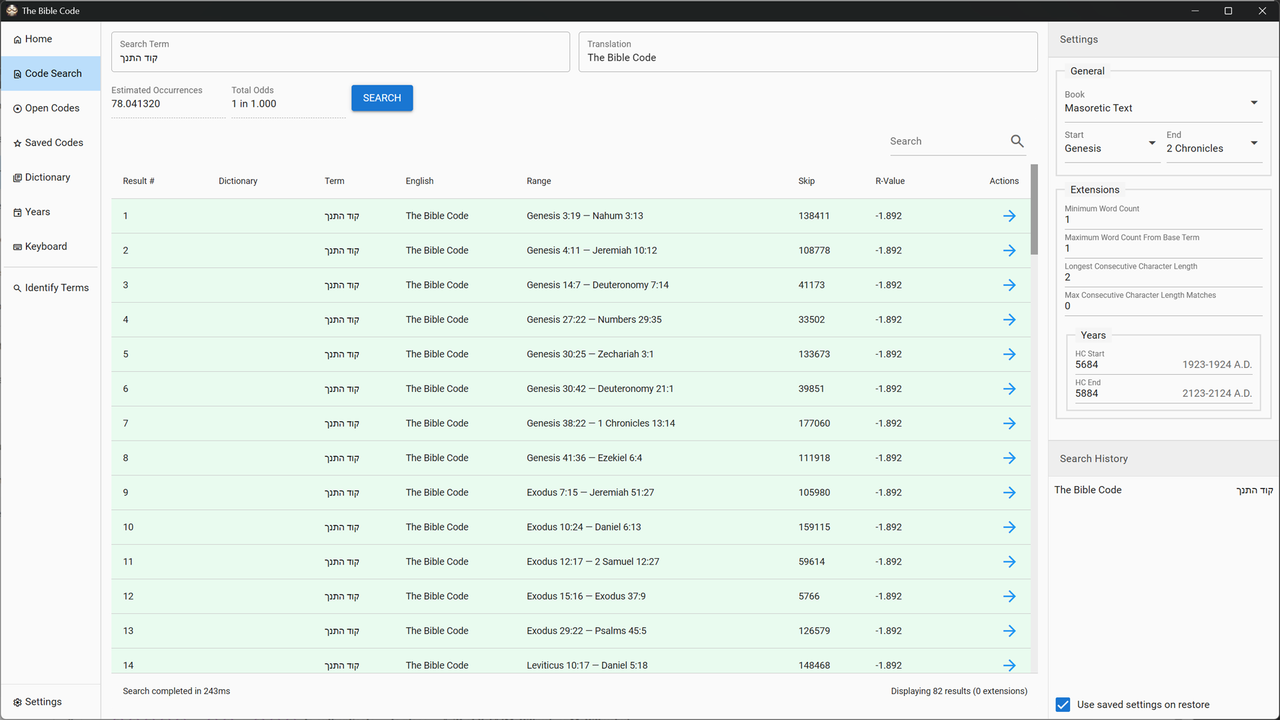Screen dimensions: 1280x720
Task: Open arrow for Exodus 29:22 — Psalms 45:5
Action: tap(1009, 631)
